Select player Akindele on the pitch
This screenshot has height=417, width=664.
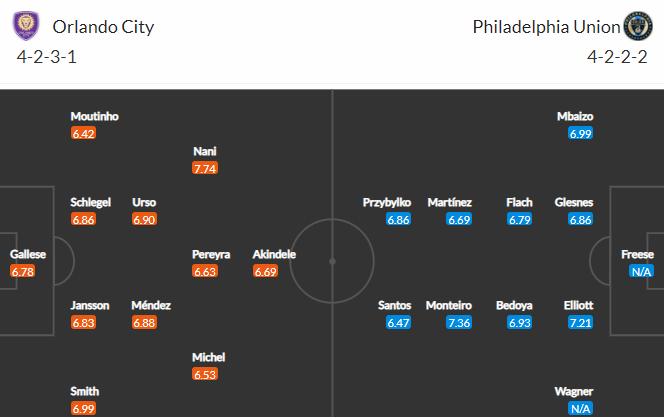(x=274, y=254)
